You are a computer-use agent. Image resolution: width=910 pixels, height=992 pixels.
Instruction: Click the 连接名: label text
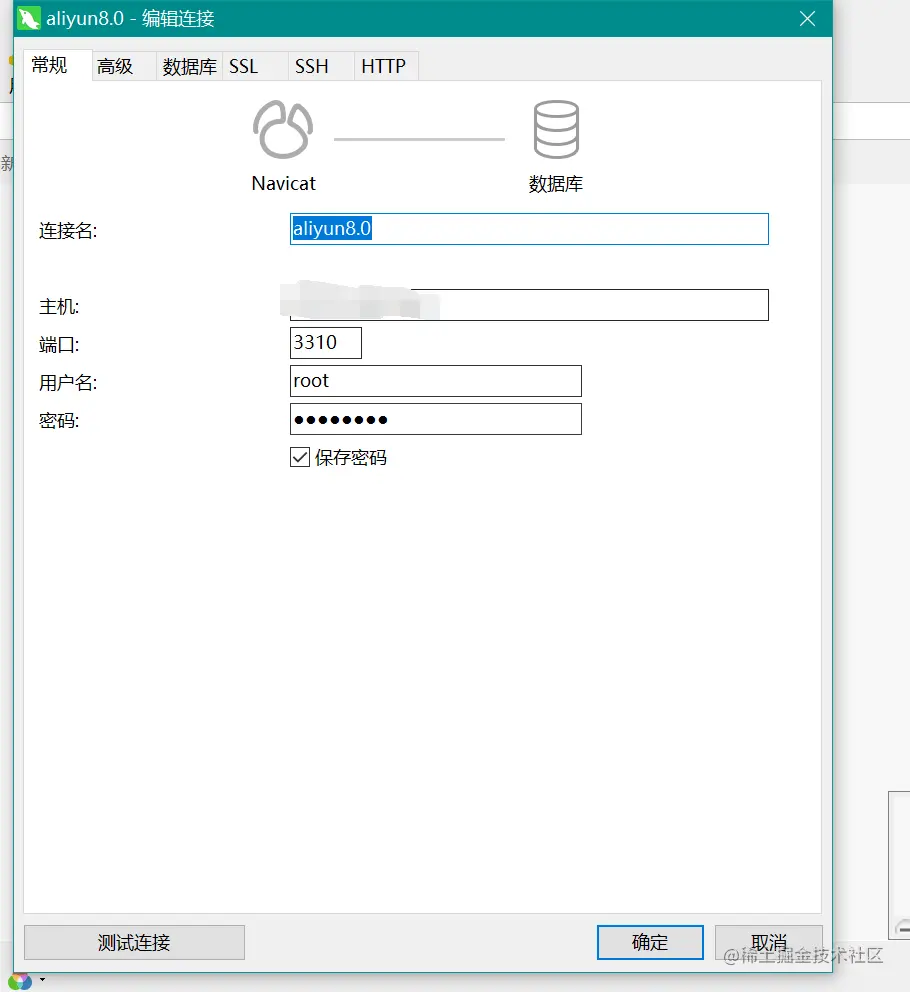point(68,230)
